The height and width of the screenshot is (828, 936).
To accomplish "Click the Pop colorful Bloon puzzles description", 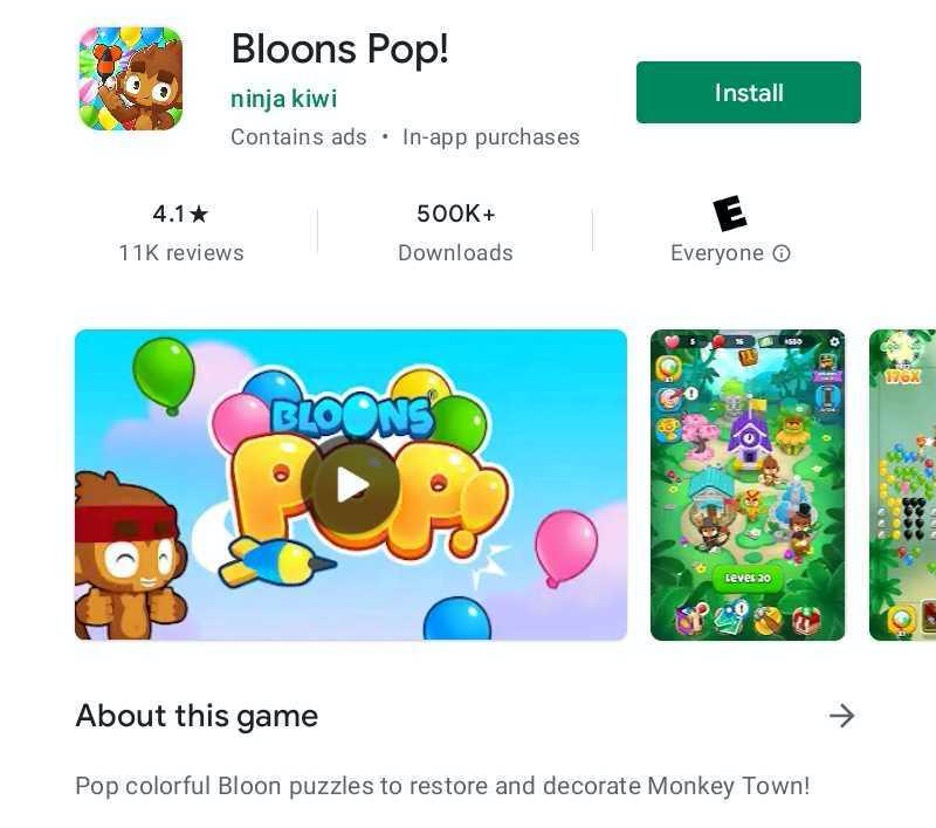I will [x=442, y=786].
